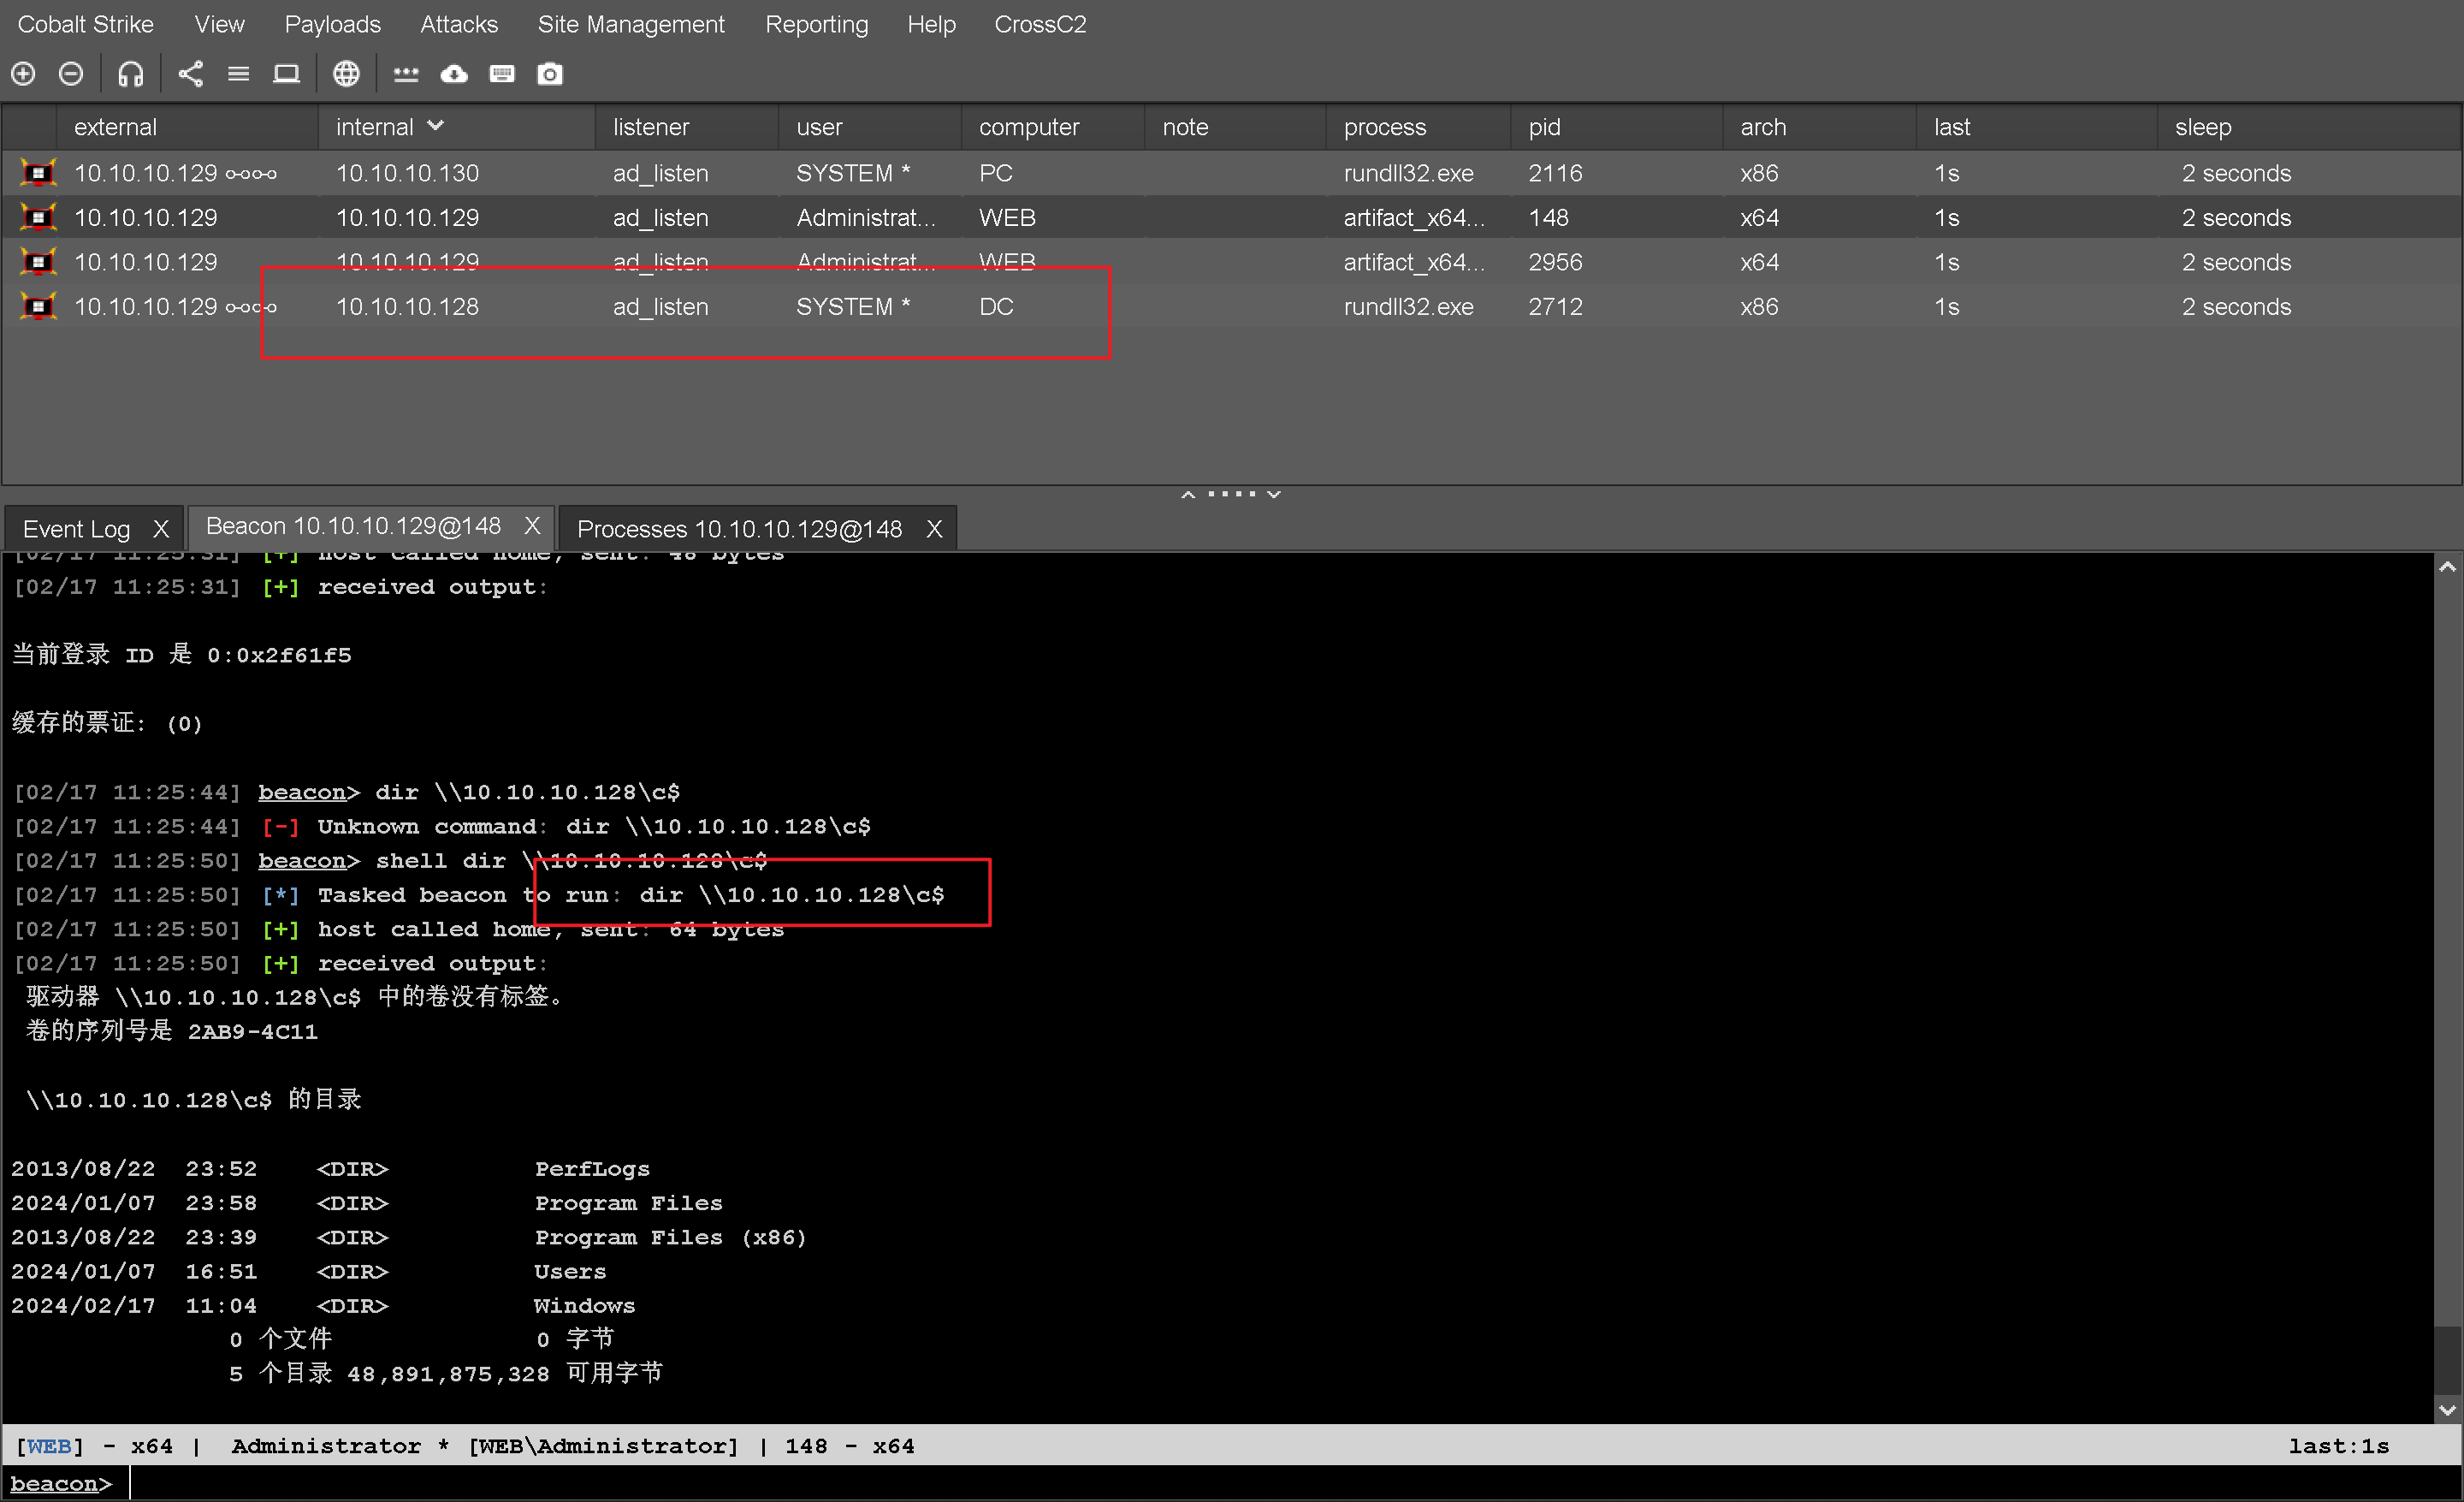Viewport: 2464px width, 1502px height.
Task: Collapse the split pane divider up arrow
Action: point(1188,494)
